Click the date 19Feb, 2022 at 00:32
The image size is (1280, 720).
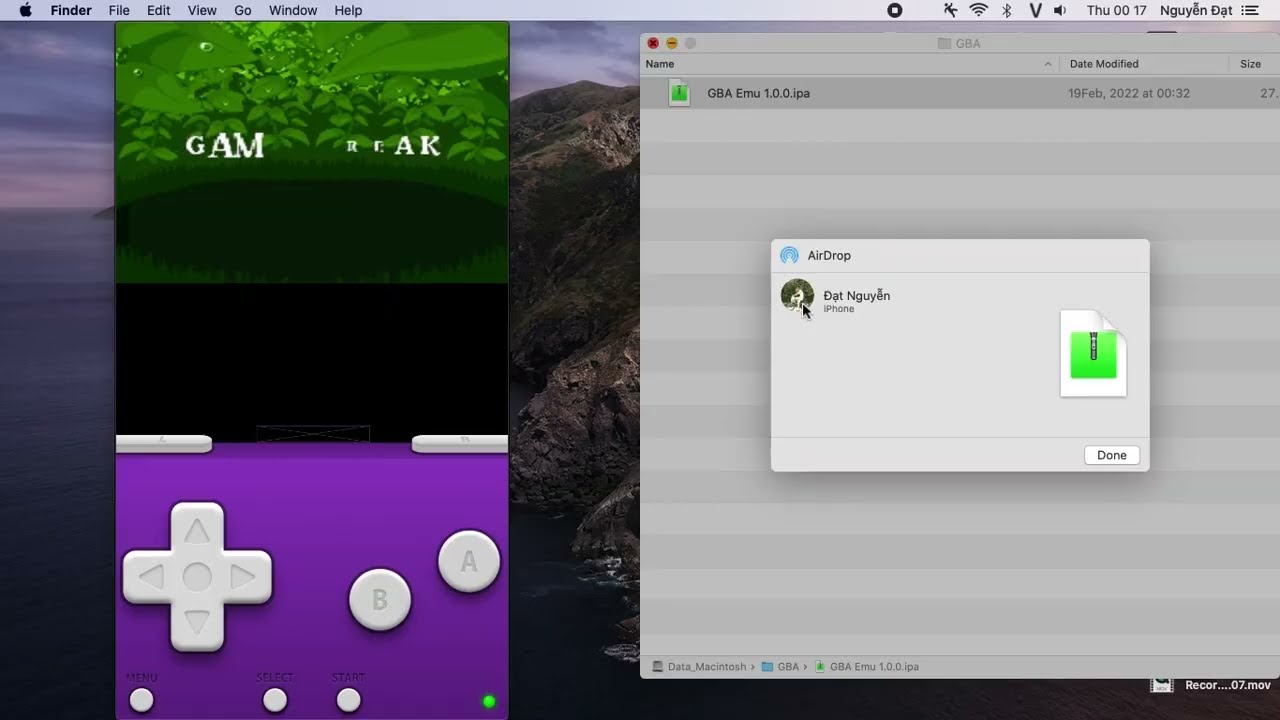click(1129, 93)
